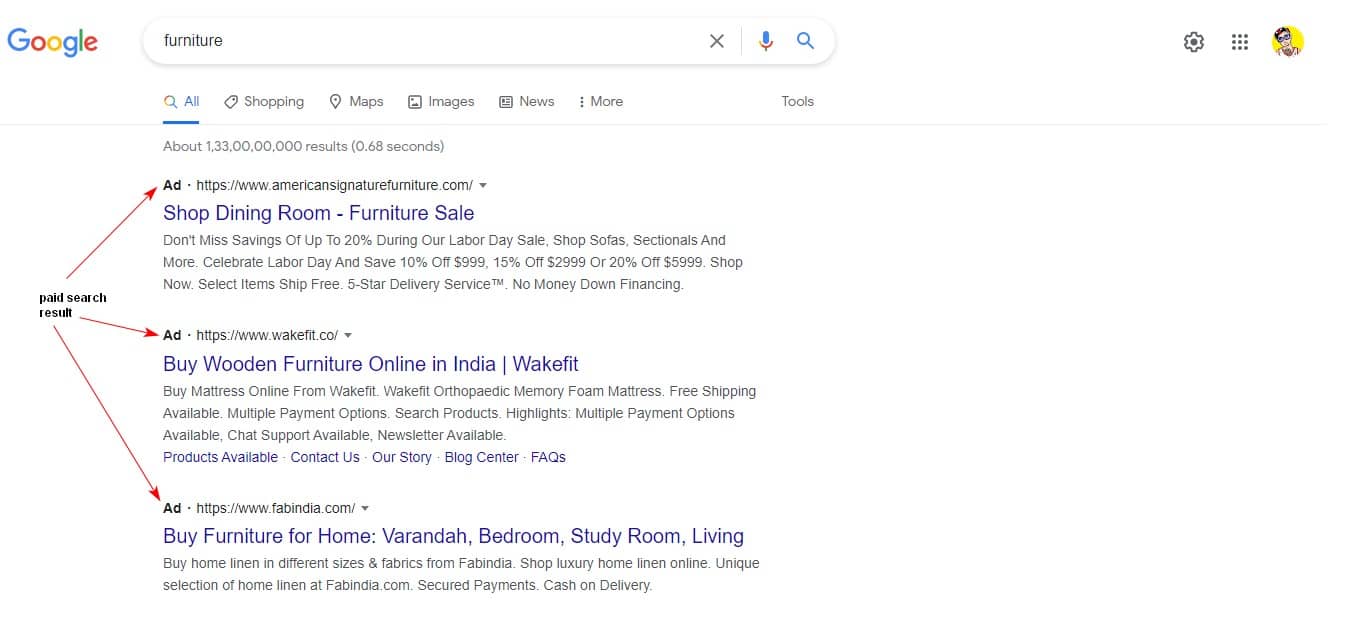Screen dimensions: 1363x618
Task: Open the account profile avatar
Action: [x=1288, y=42]
